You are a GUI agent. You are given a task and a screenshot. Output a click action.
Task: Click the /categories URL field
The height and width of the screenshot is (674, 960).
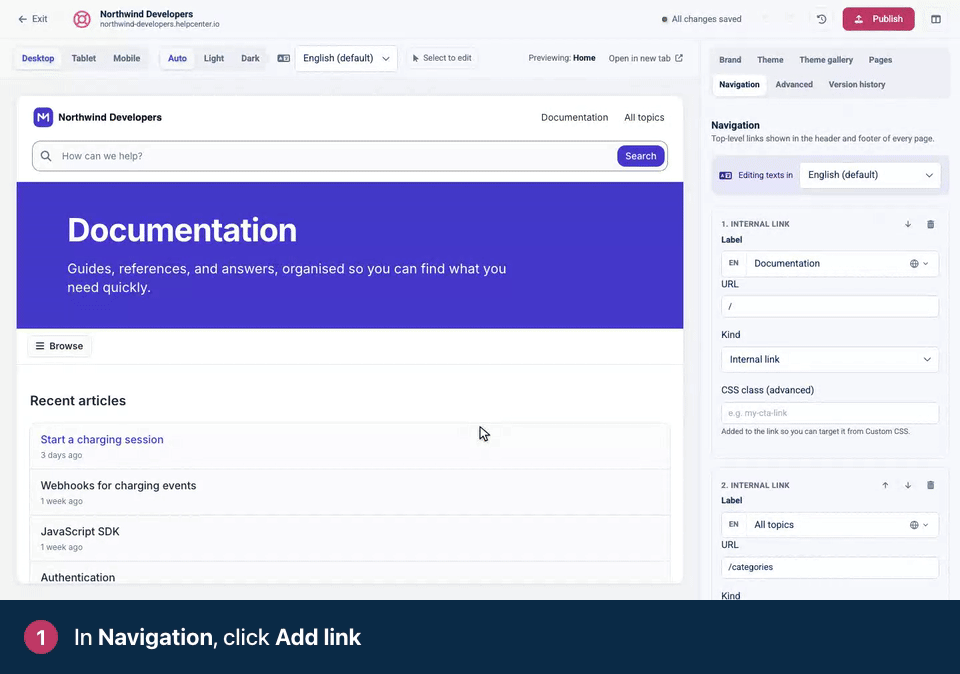830,567
